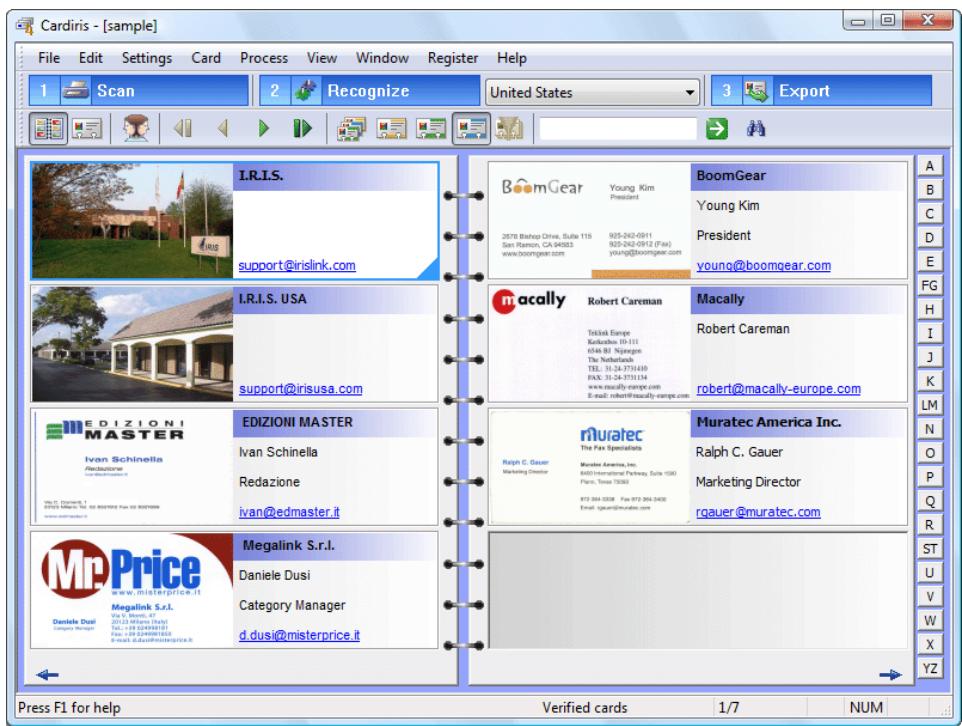Jump to index tab LM

pos(929,405)
